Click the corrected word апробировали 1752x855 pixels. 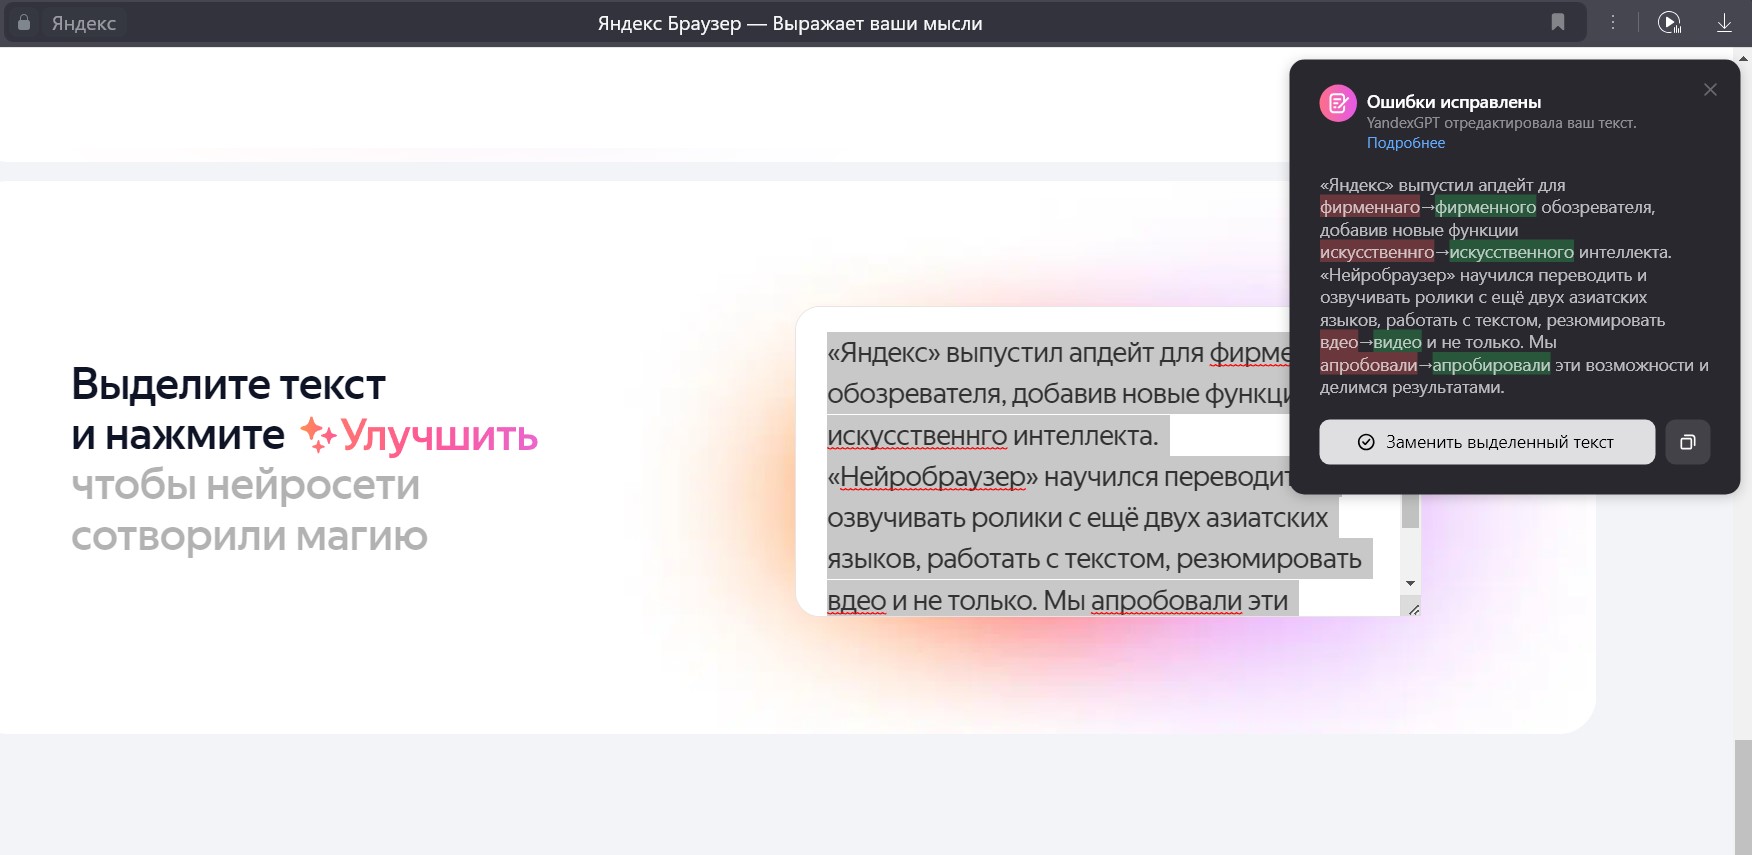(1491, 365)
